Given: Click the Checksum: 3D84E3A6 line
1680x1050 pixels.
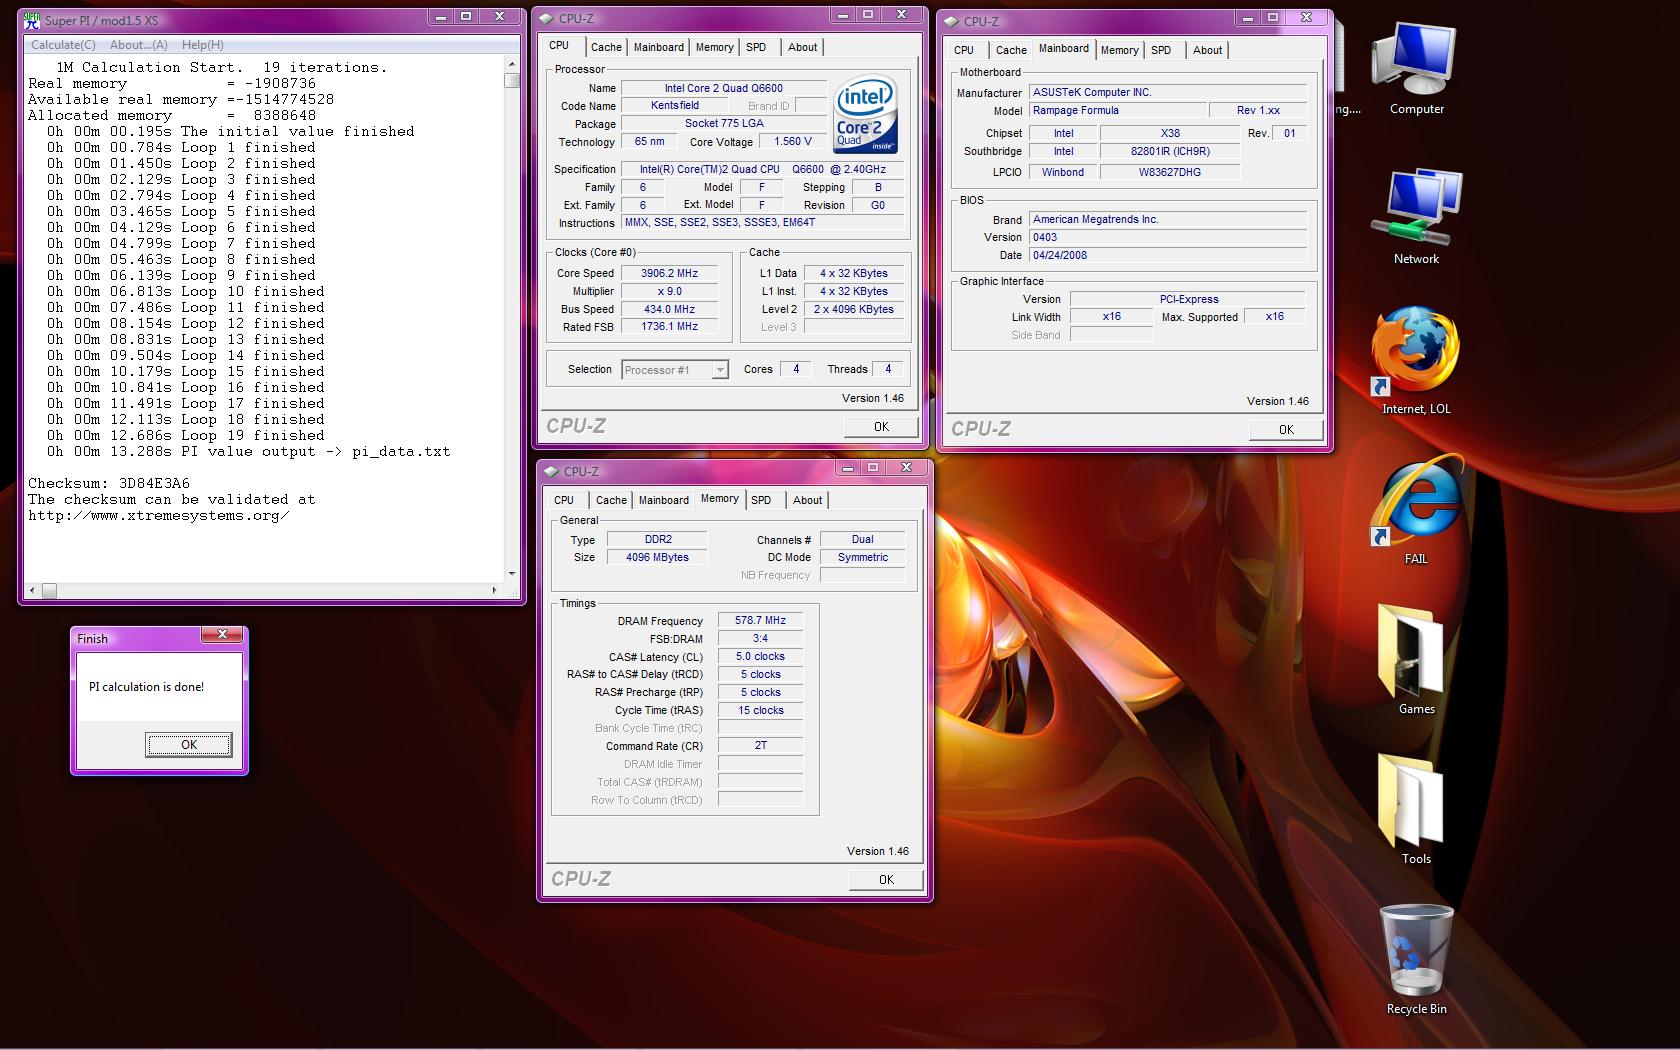Looking at the screenshot, I should pos(109,484).
